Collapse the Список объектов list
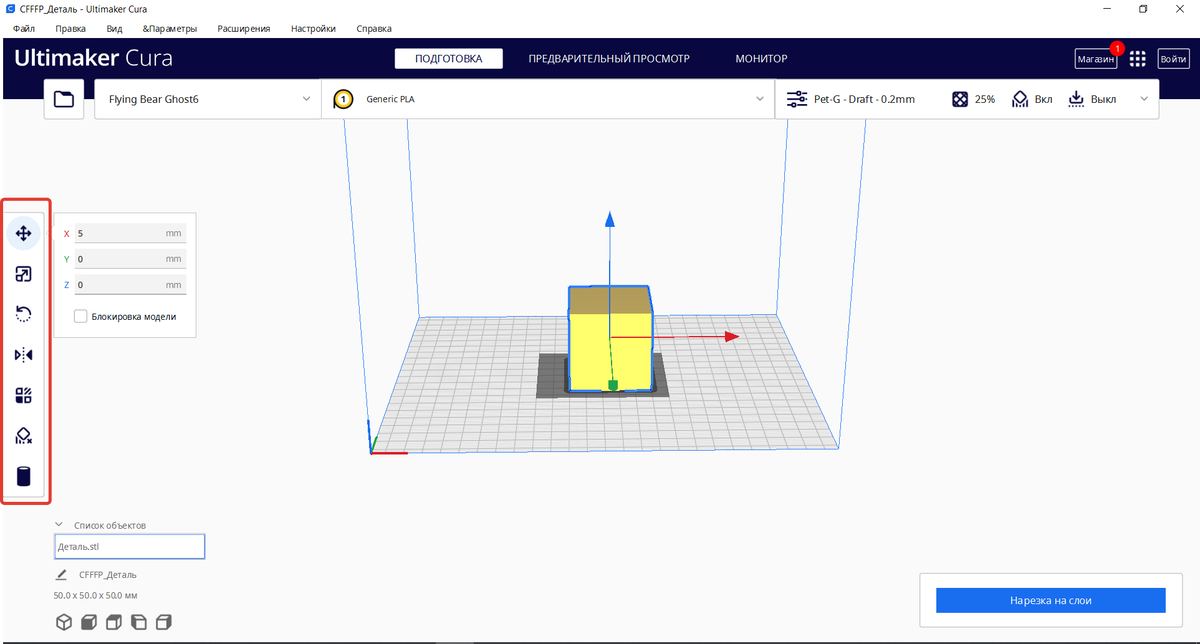Image resolution: width=1200 pixels, height=644 pixels. point(60,524)
